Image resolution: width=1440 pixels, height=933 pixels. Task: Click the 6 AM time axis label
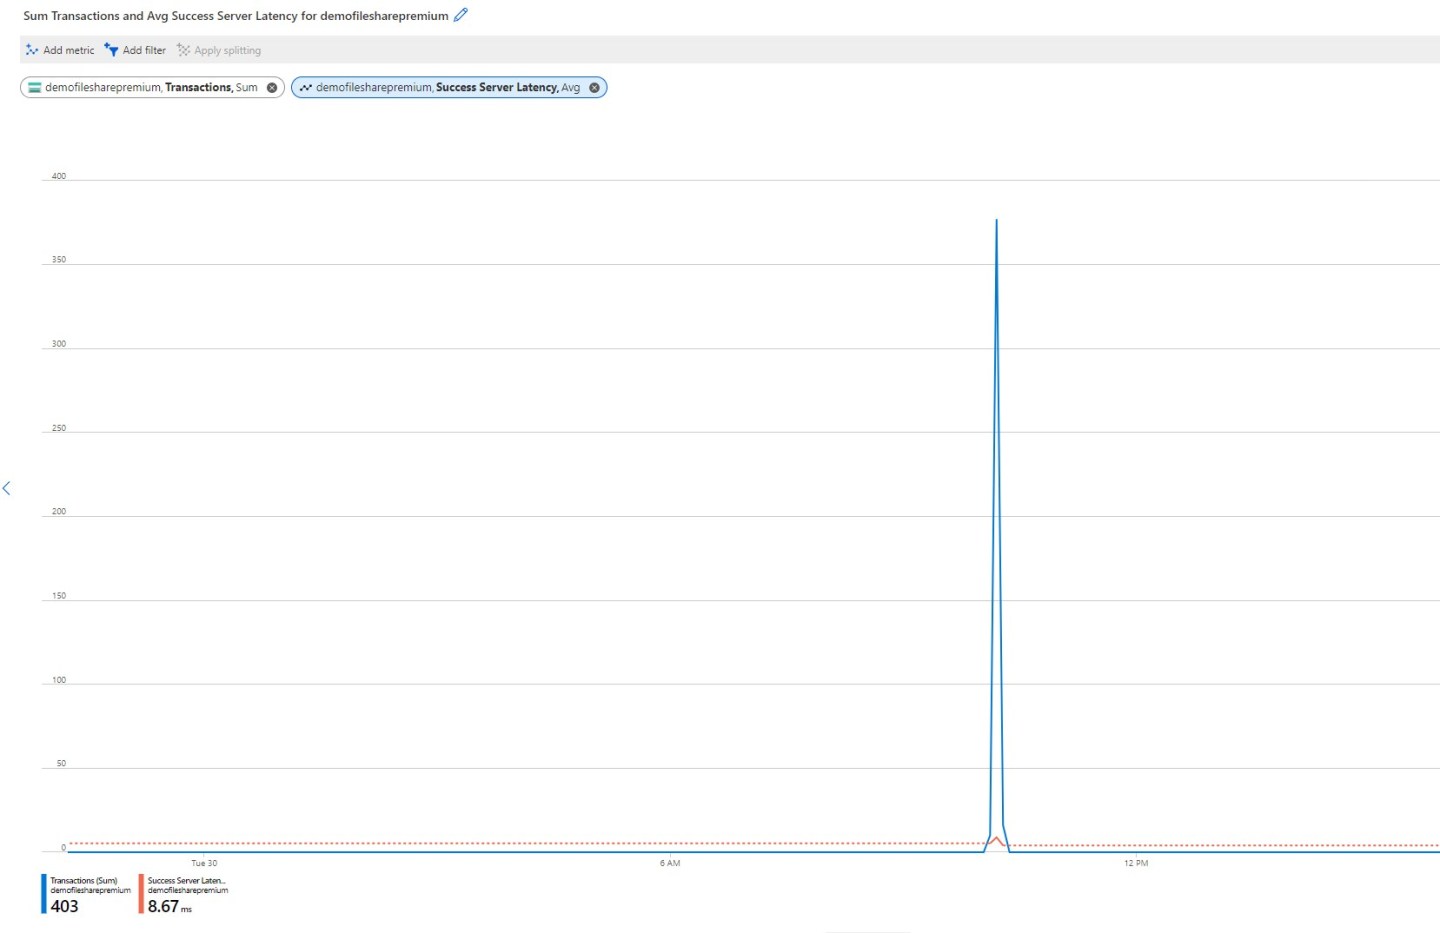point(670,863)
